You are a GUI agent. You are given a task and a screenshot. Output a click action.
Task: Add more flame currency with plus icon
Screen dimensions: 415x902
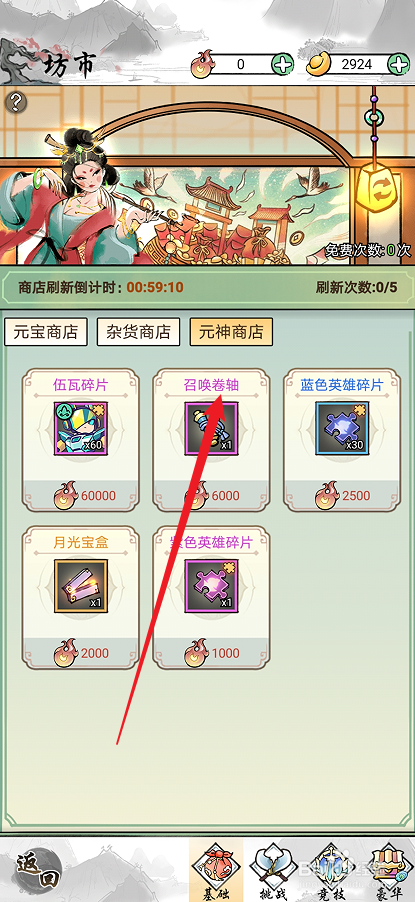click(283, 64)
